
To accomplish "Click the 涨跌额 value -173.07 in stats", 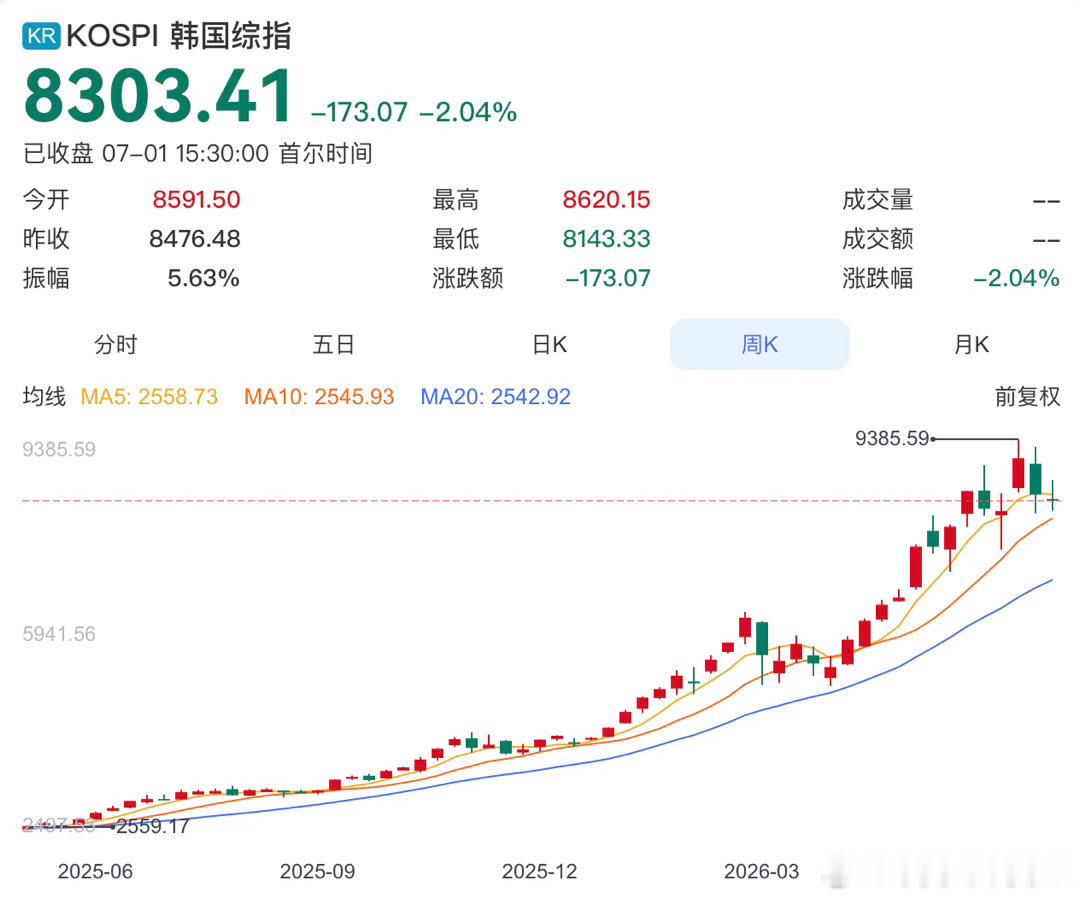I will click(608, 278).
